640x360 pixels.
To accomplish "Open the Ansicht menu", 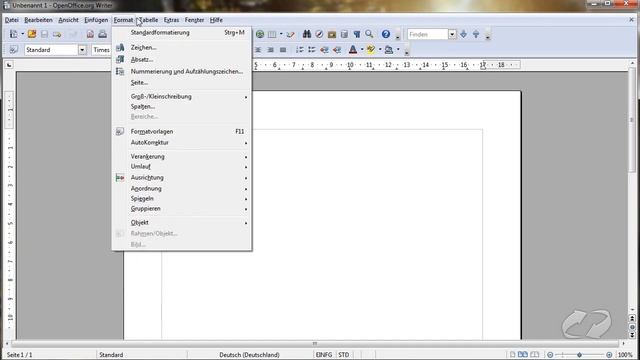I will [x=68, y=20].
